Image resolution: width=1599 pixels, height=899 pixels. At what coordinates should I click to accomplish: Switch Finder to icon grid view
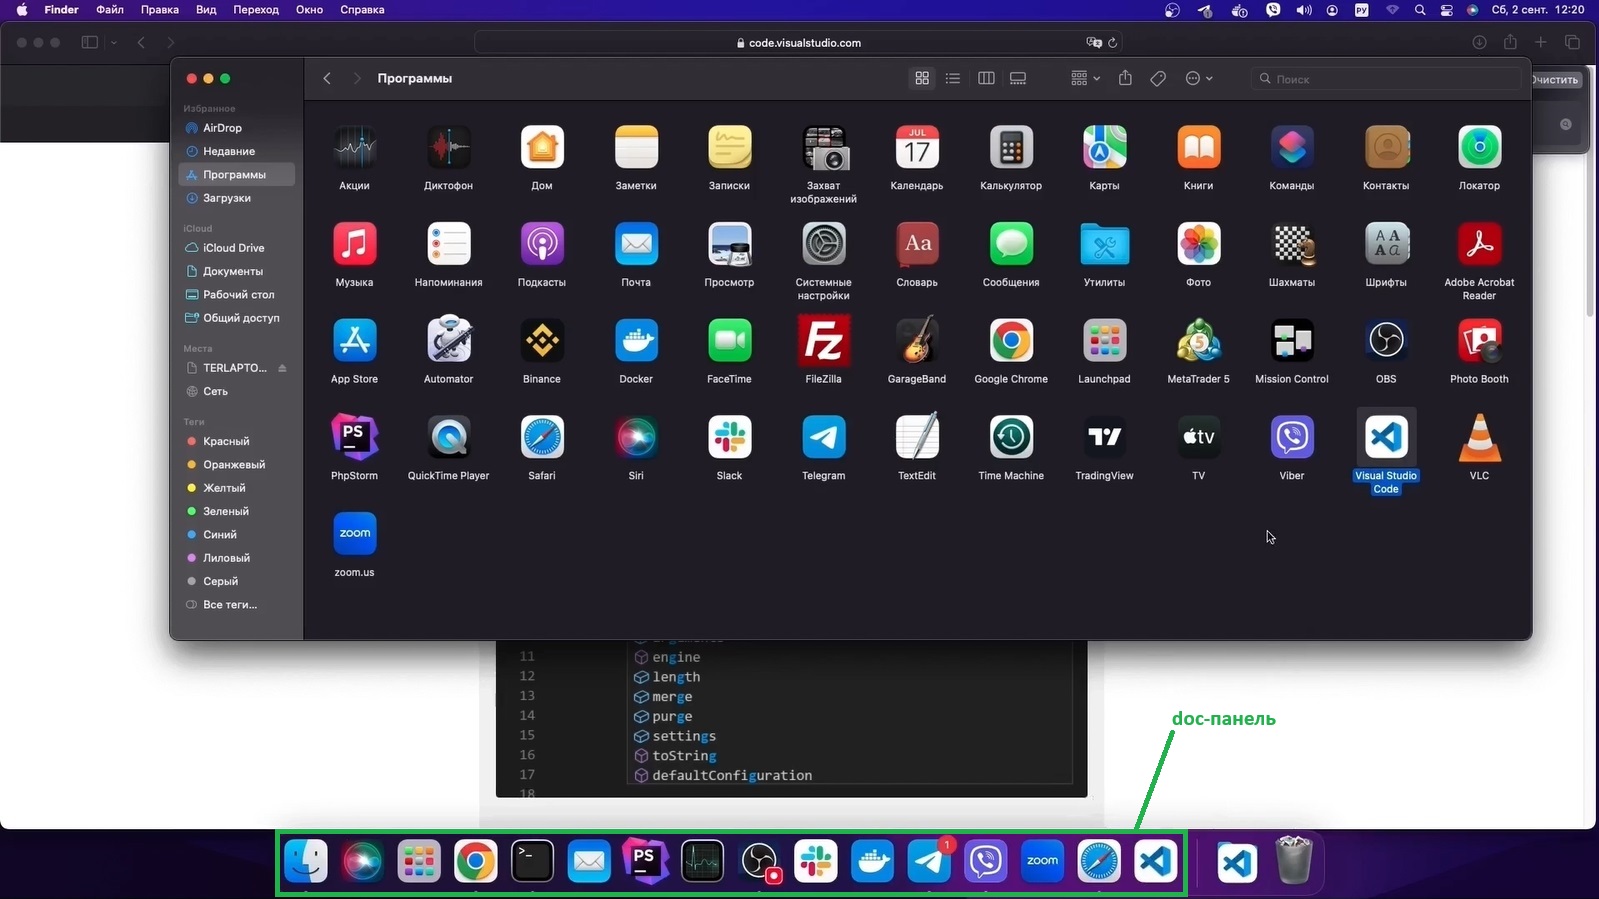922,78
